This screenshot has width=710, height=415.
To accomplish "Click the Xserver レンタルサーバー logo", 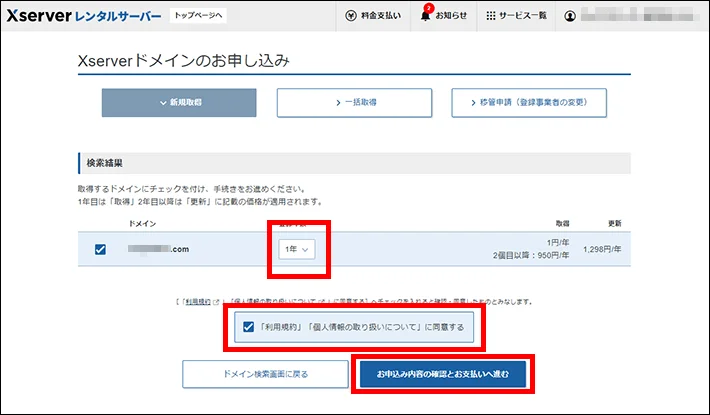I will (84, 16).
